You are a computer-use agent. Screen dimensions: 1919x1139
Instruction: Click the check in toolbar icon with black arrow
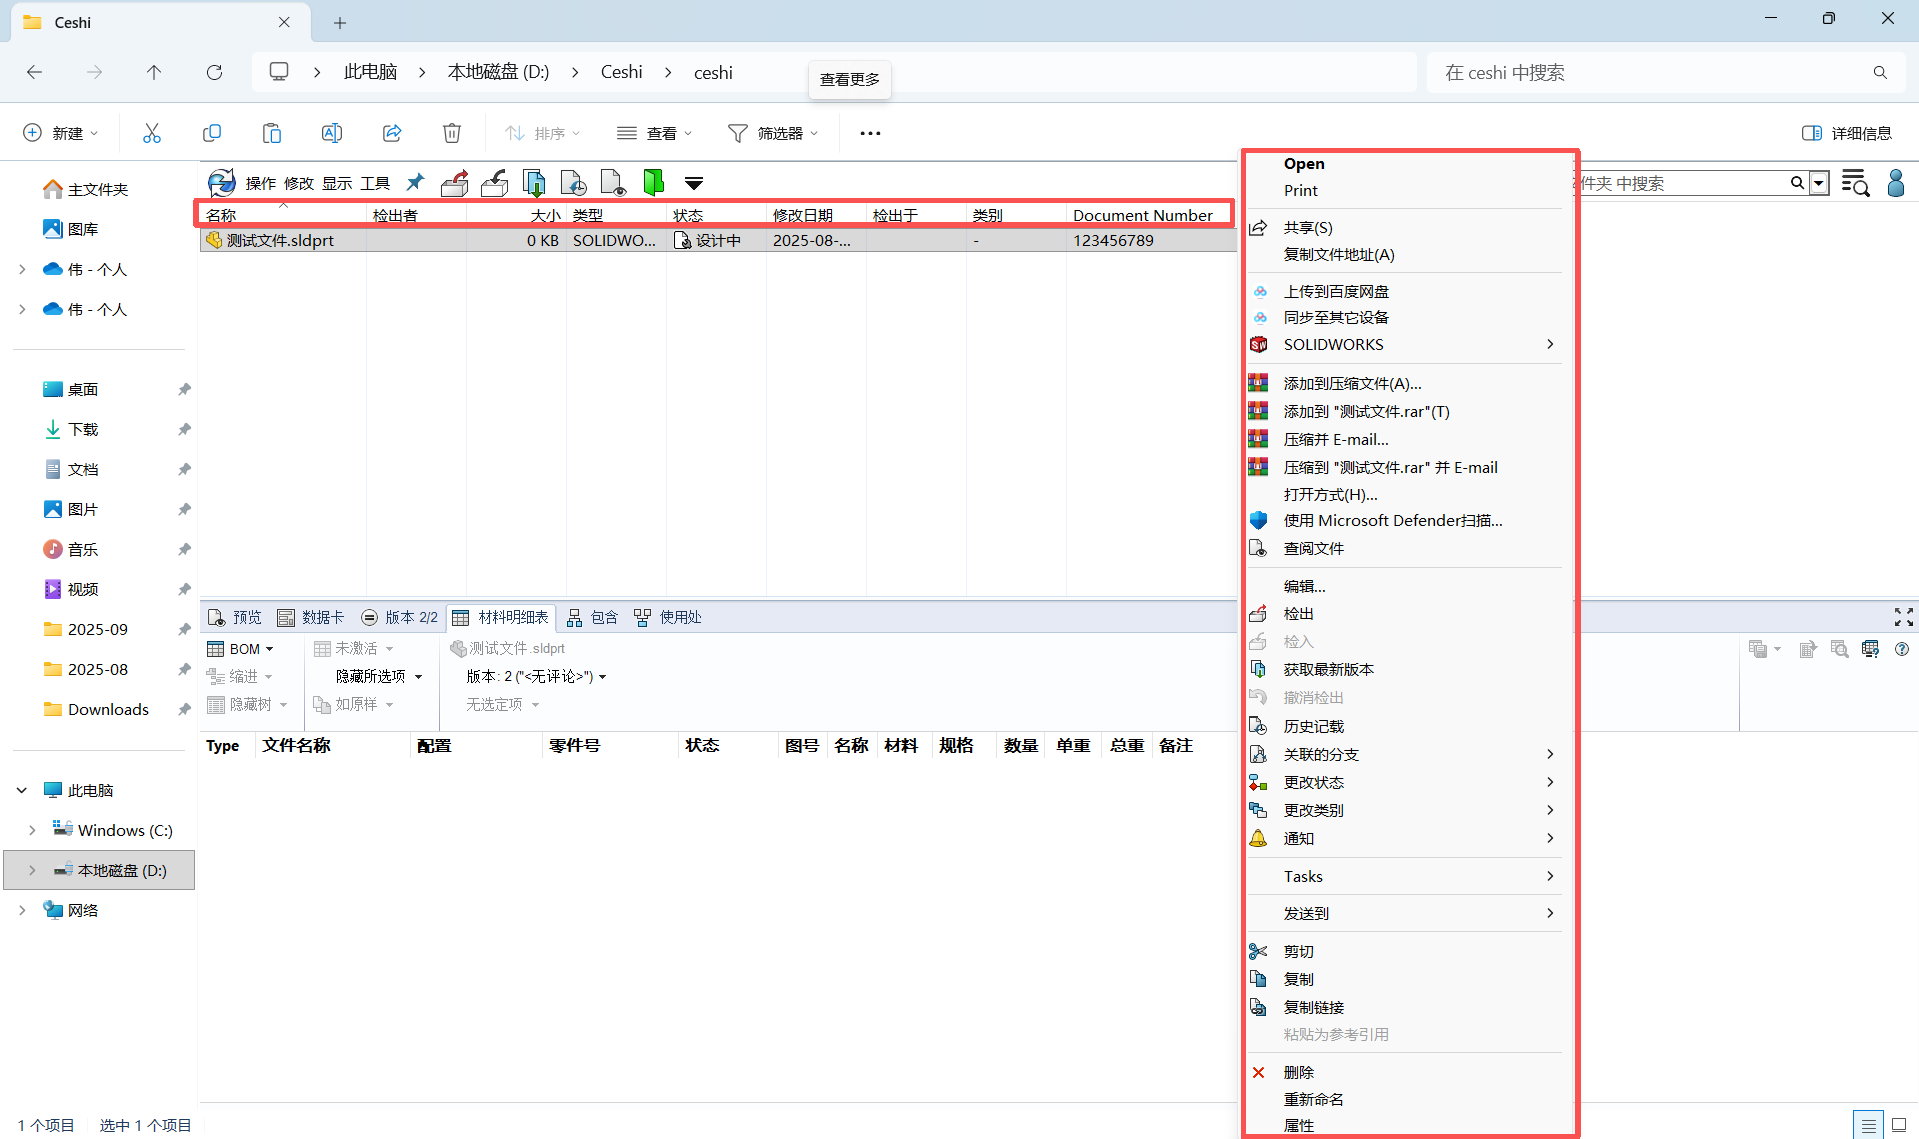[x=495, y=183]
